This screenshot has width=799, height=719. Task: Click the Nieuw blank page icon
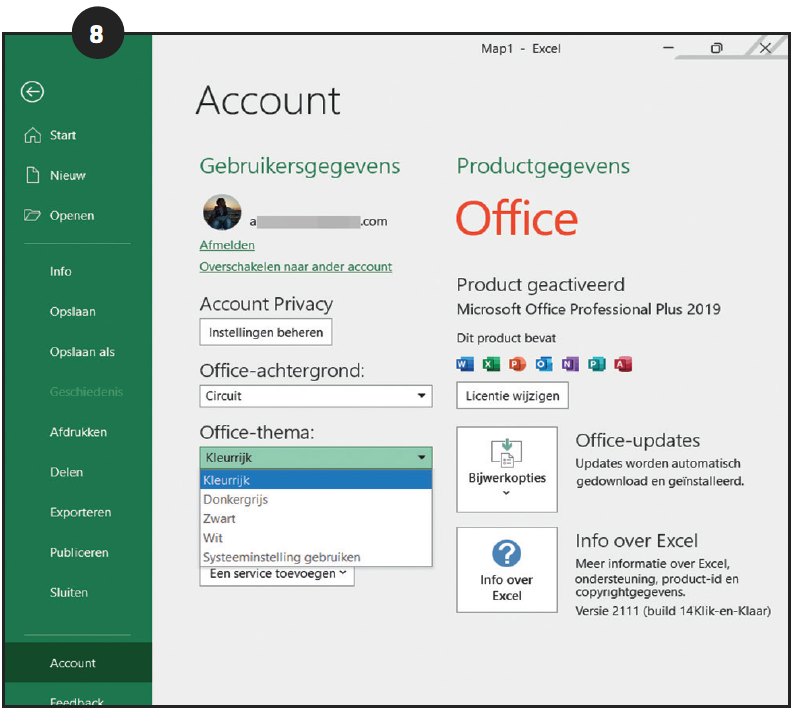[x=33, y=175]
